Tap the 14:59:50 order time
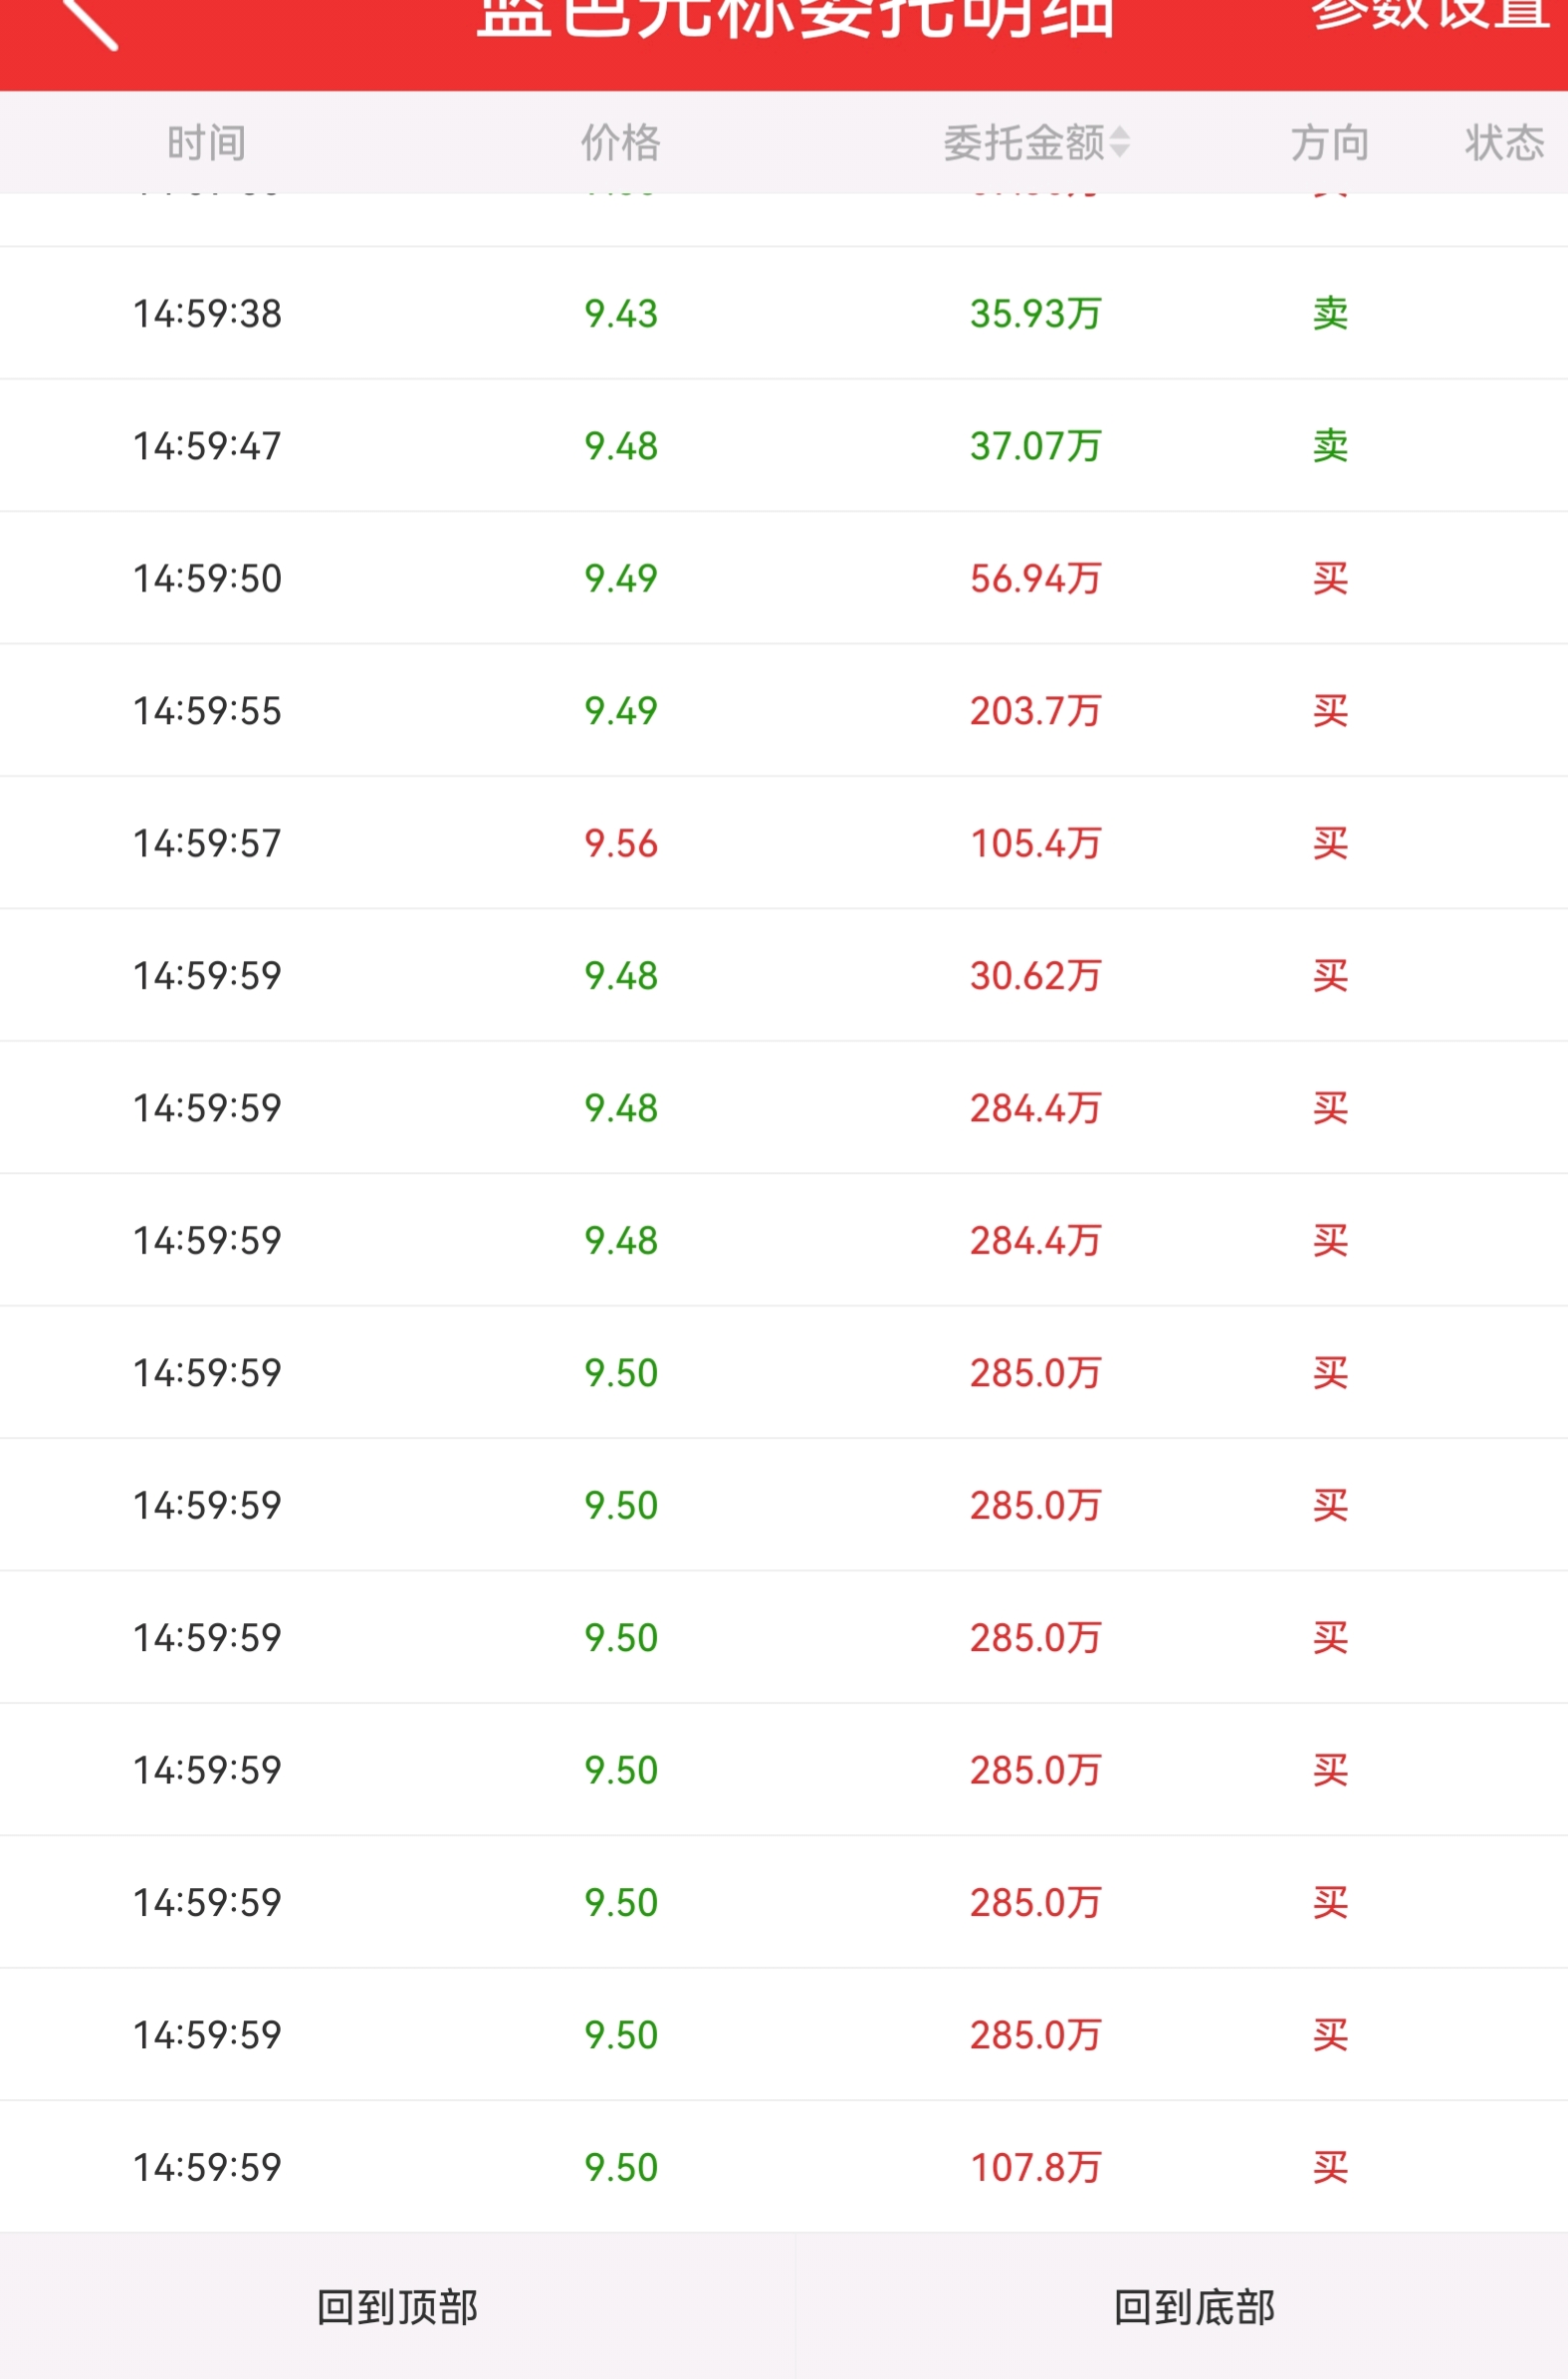Screen dimensions: 1568x2379 click(208, 579)
